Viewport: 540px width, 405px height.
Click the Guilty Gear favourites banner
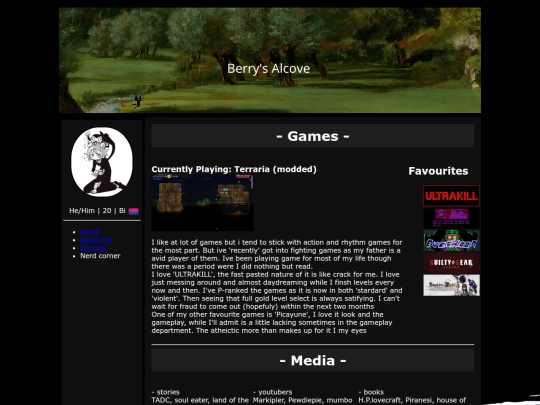point(451,263)
